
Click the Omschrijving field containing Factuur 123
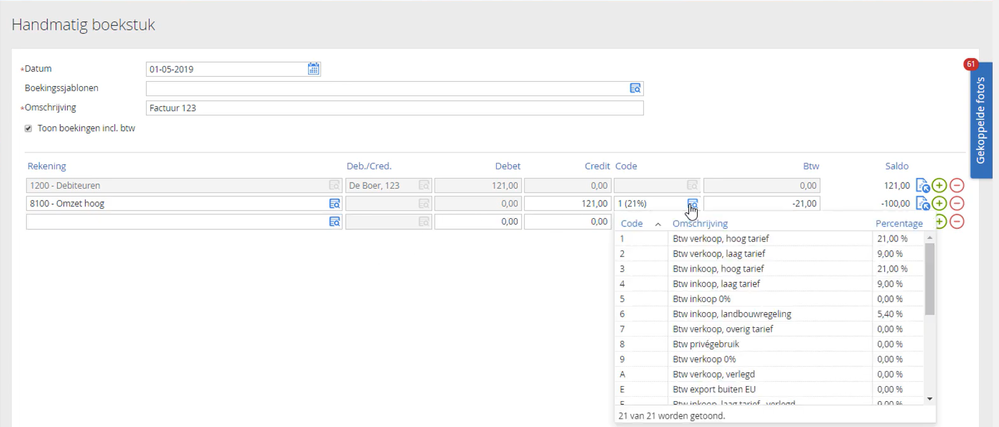394,108
